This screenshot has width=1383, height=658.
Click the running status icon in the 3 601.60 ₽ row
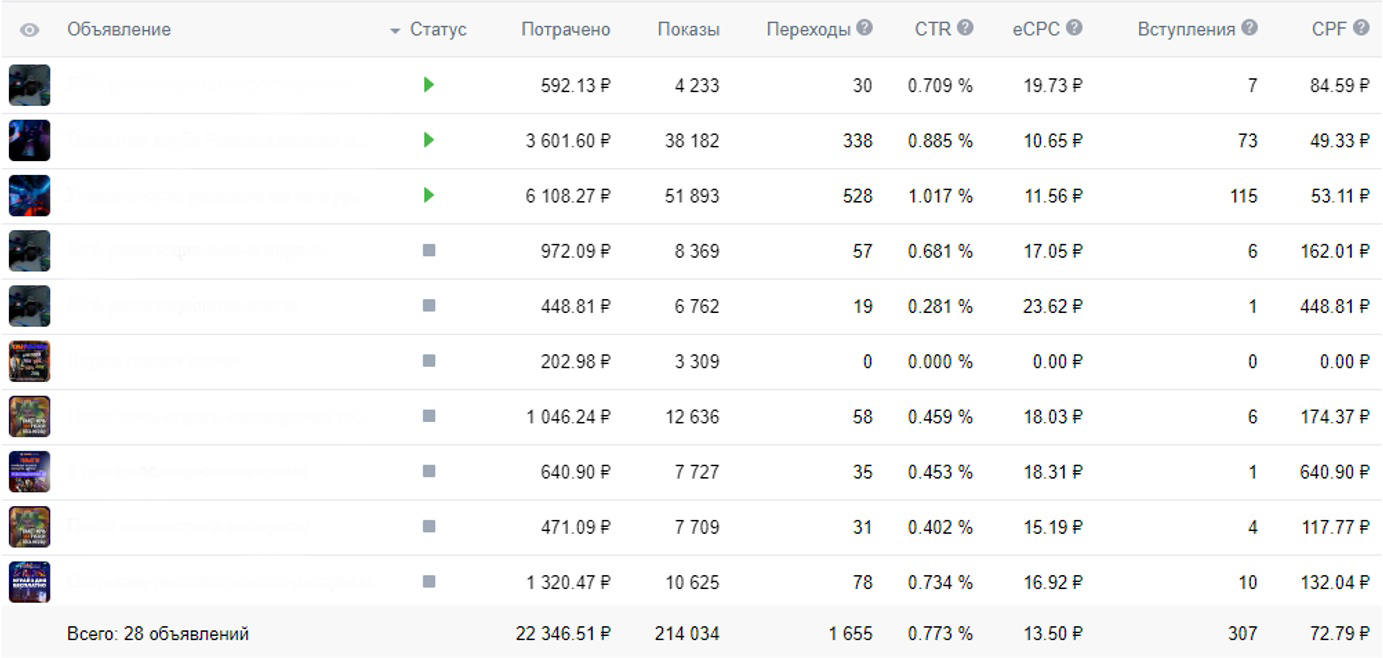pos(429,140)
